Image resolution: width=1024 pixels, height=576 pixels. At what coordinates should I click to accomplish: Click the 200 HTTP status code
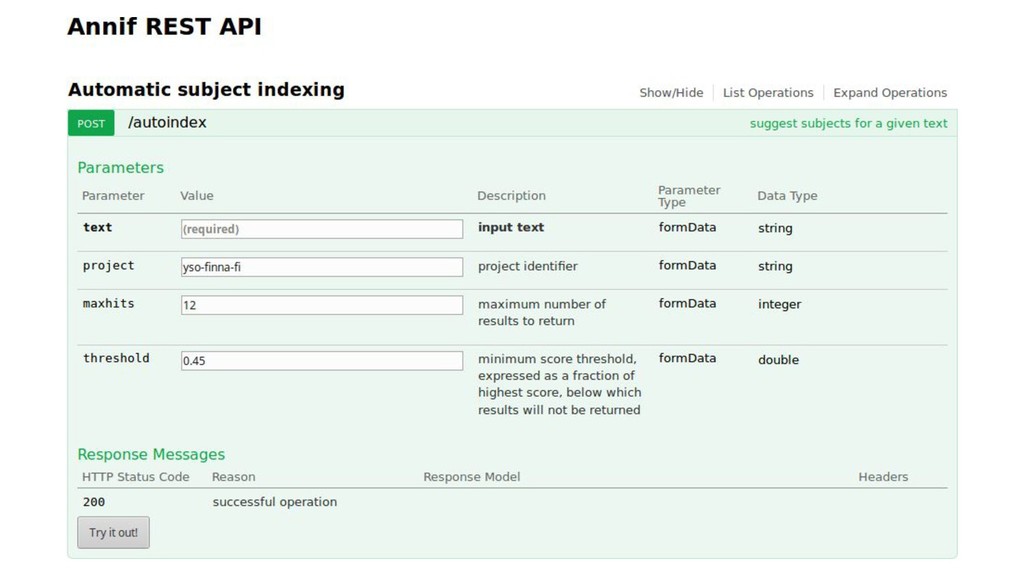(94, 502)
